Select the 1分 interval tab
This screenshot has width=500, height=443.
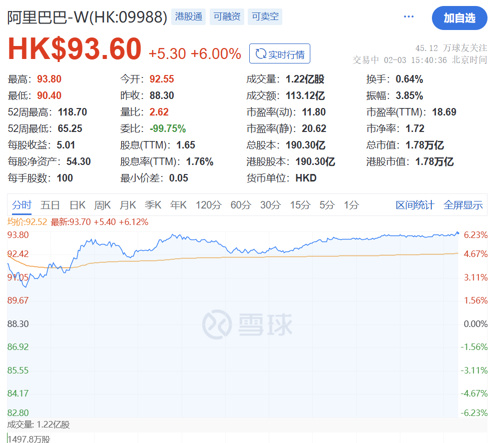(351, 205)
